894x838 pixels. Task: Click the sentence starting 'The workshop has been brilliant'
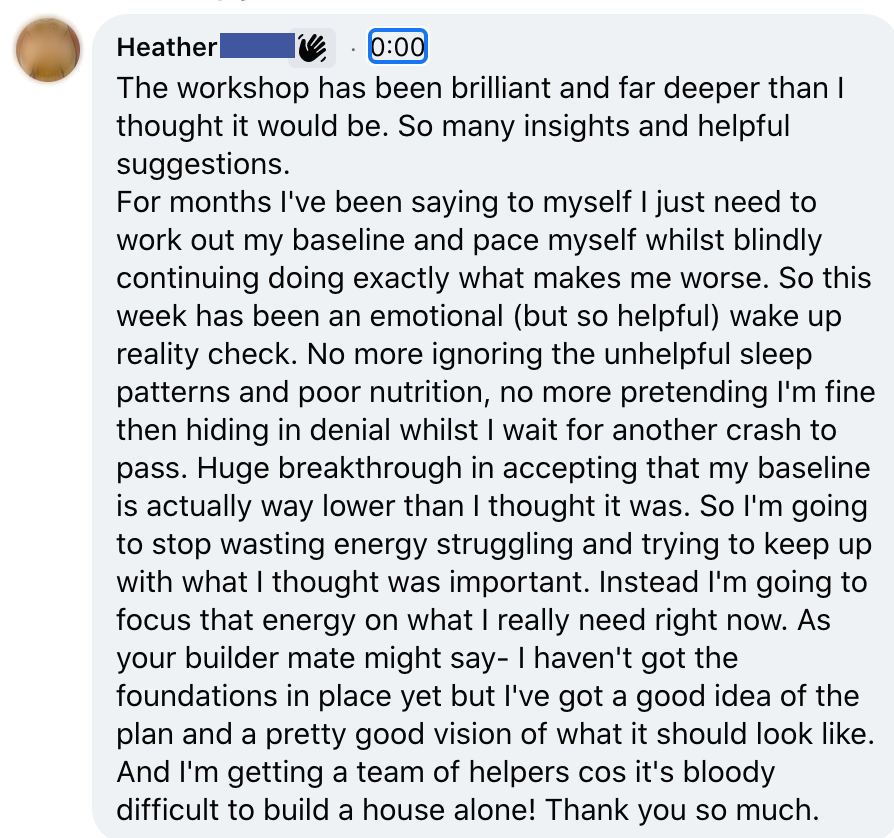point(481,88)
